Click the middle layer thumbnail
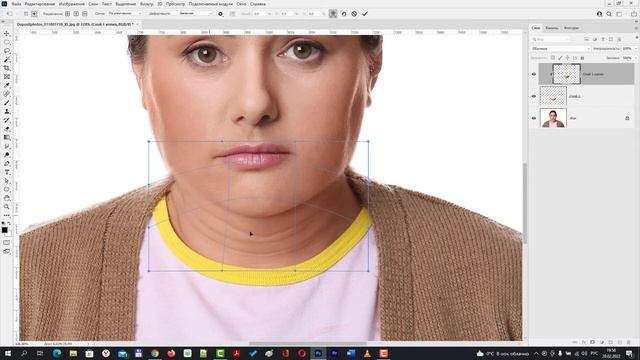This screenshot has height=360, width=640. point(553,96)
